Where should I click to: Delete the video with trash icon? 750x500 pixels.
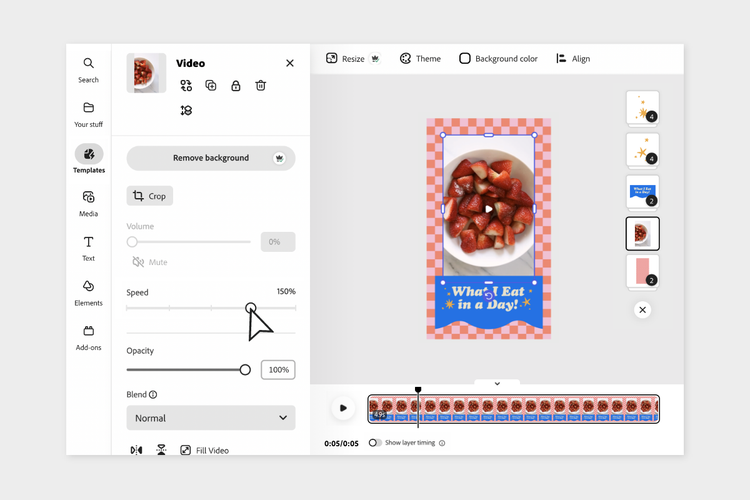261,86
